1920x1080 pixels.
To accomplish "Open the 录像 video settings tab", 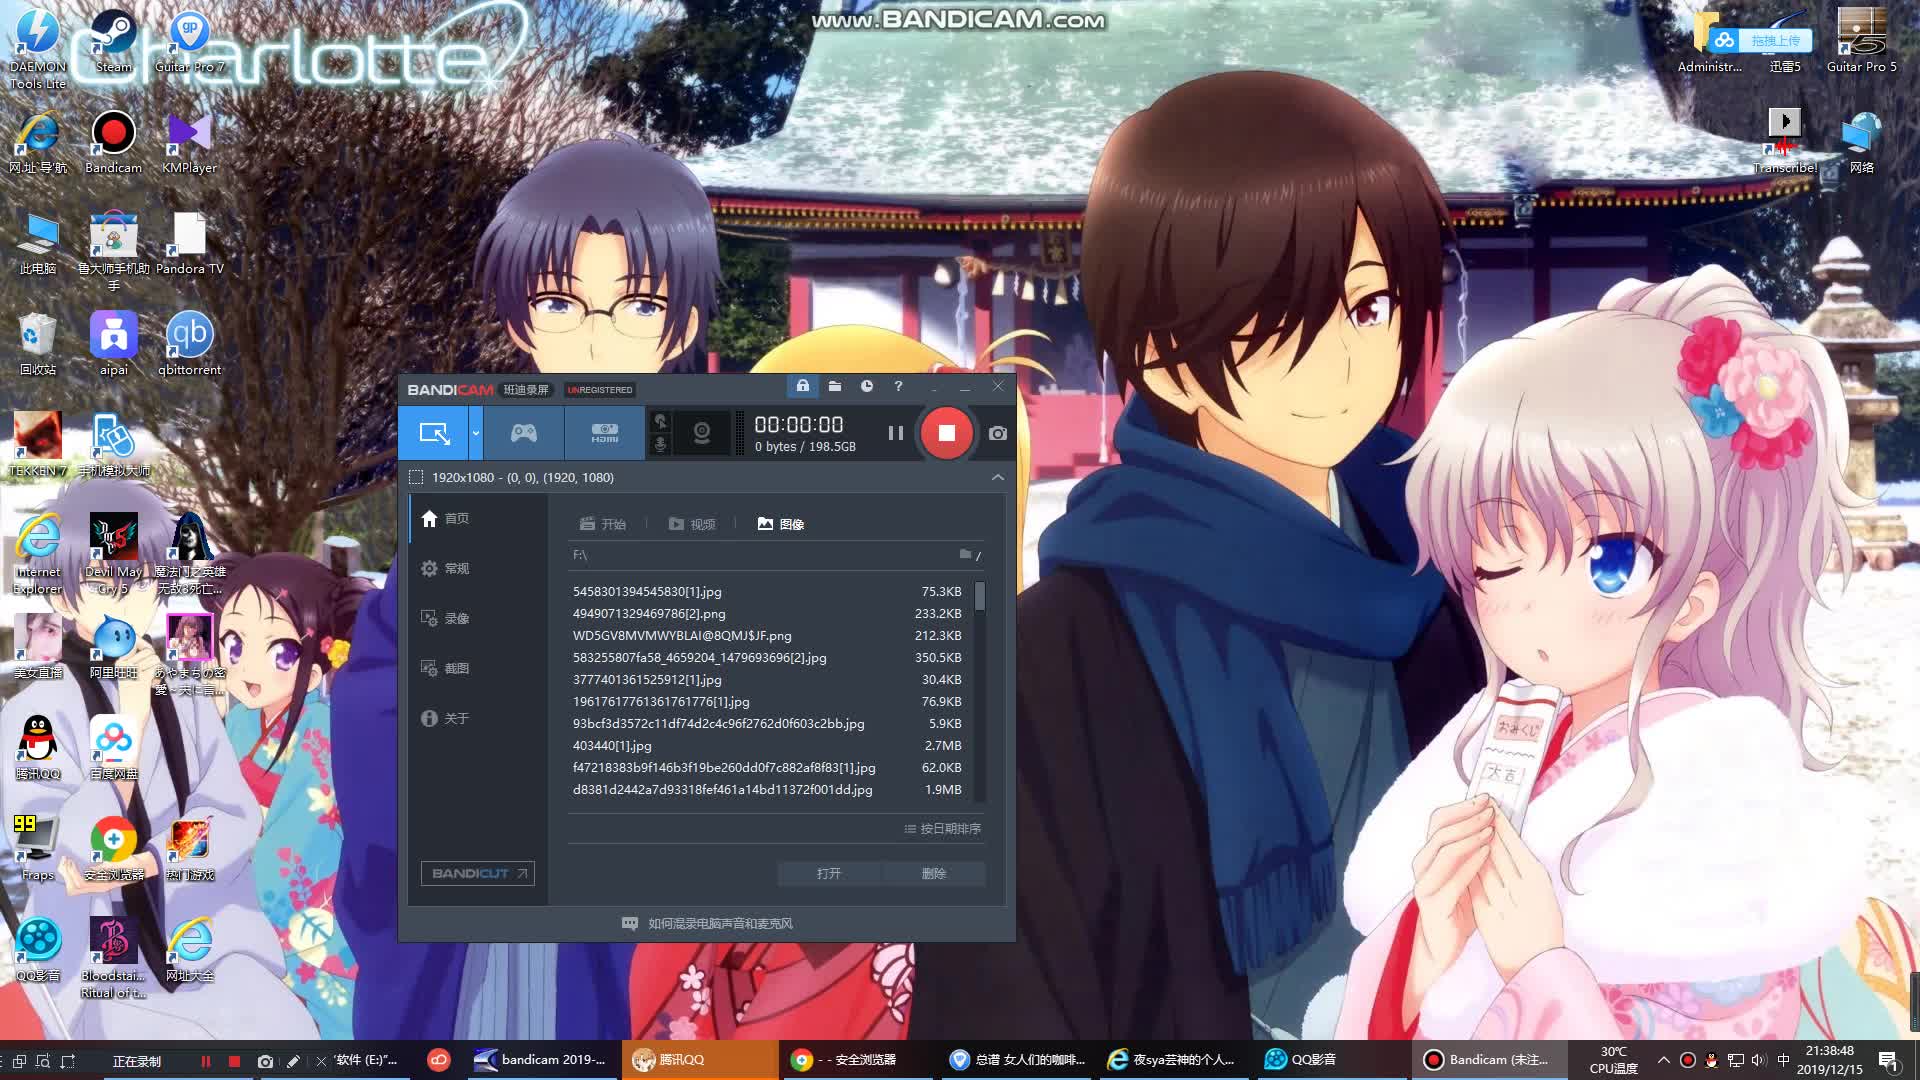I will [x=478, y=618].
